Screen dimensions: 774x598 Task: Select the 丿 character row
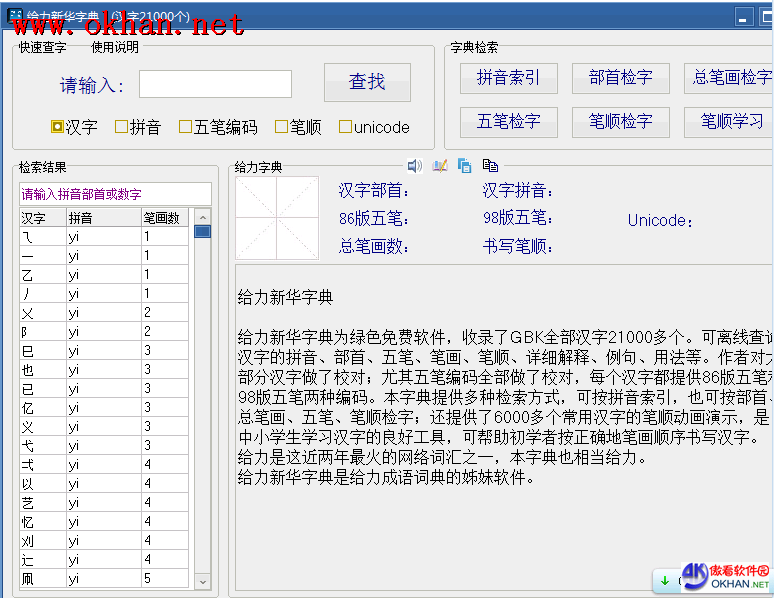[x=104, y=294]
